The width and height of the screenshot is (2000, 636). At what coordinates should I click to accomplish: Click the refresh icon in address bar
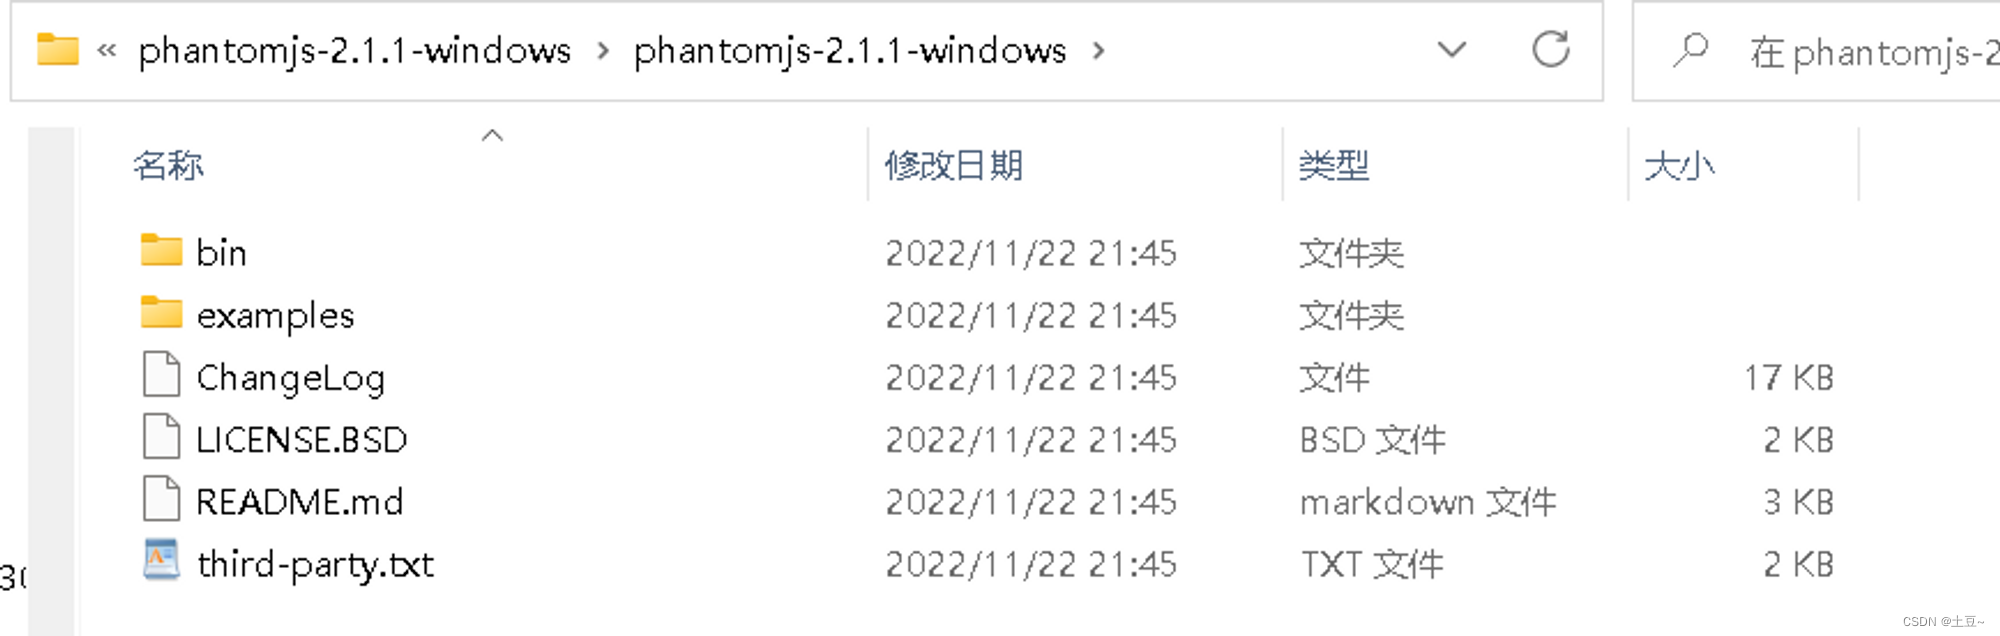(1551, 49)
